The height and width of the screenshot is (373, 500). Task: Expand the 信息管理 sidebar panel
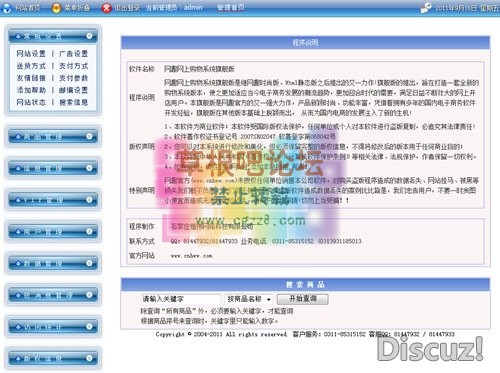click(53, 168)
